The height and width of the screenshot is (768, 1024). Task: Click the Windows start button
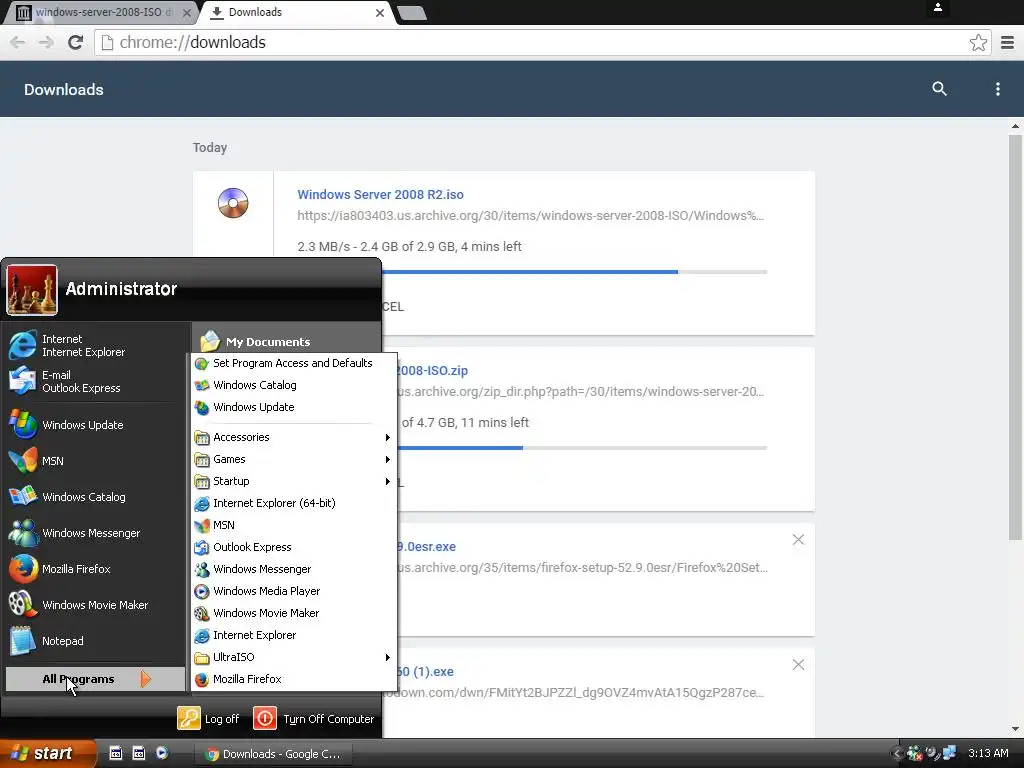point(47,753)
